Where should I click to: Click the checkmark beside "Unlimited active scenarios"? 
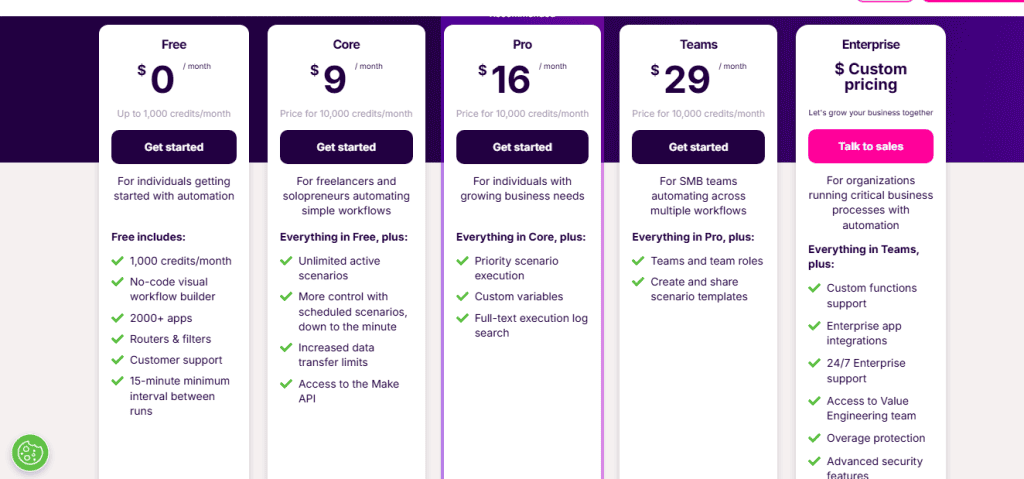tap(286, 261)
